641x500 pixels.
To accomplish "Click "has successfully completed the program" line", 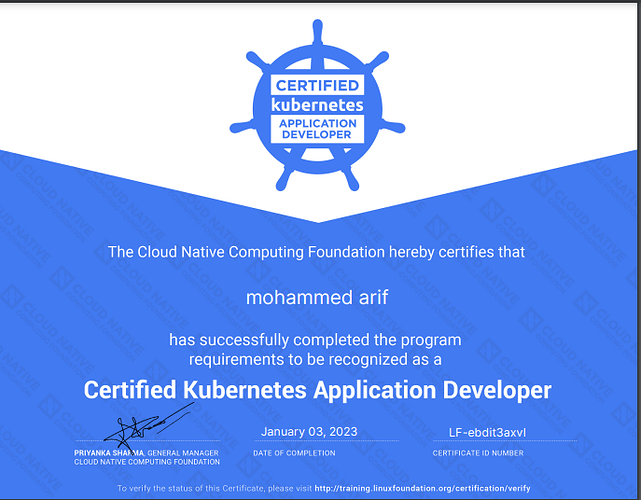I will click(x=315, y=340).
